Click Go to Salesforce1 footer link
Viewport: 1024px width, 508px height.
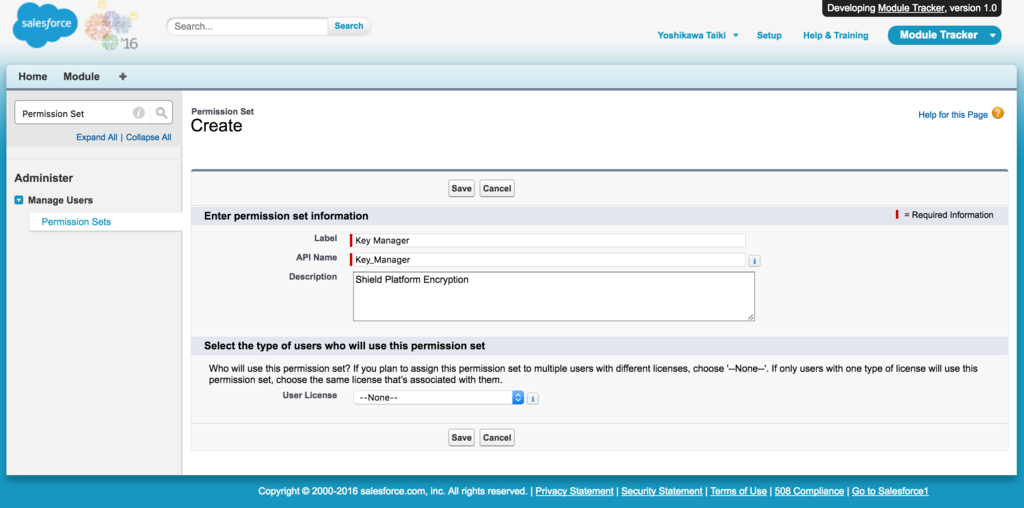click(x=890, y=491)
